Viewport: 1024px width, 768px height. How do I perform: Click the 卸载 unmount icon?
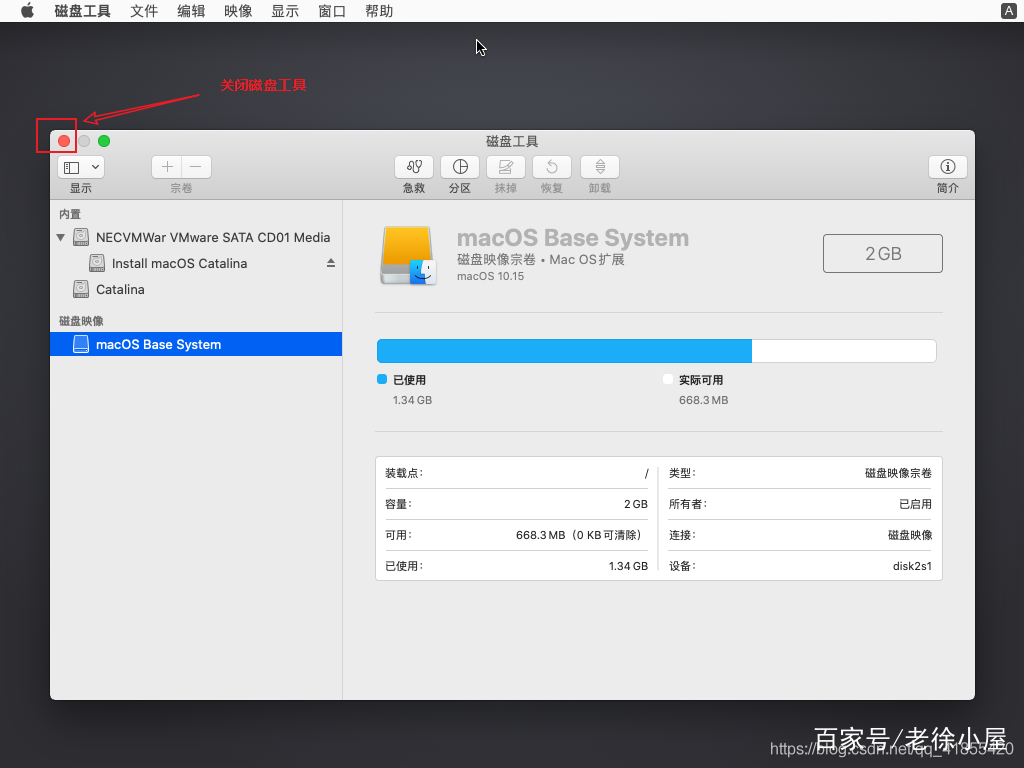coord(600,167)
